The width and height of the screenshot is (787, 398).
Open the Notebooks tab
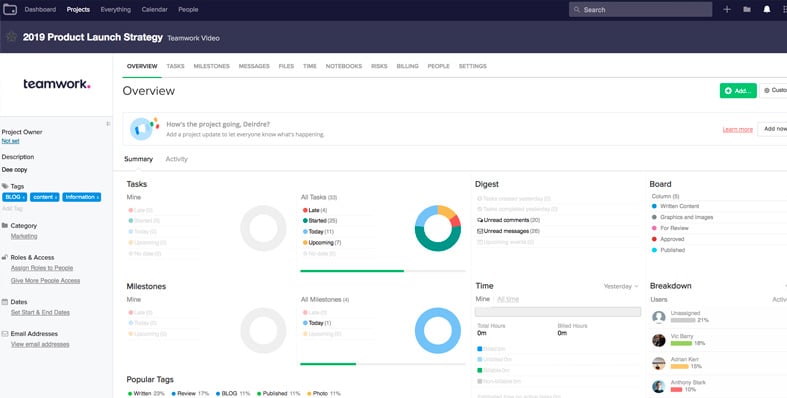pyautogui.click(x=344, y=66)
